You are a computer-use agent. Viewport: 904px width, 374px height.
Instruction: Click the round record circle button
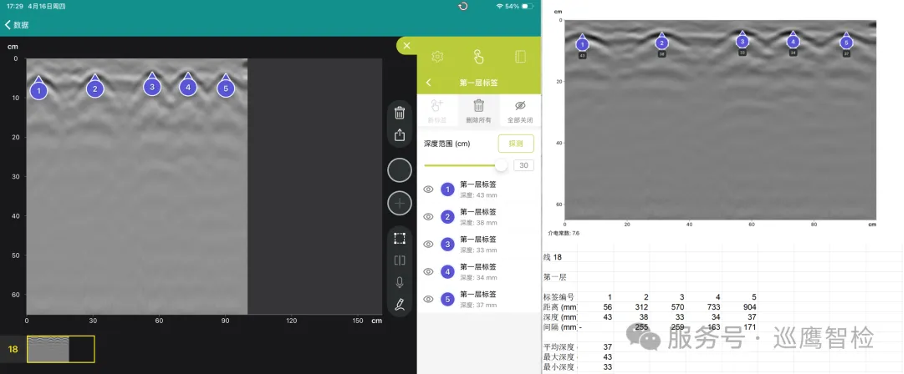[x=400, y=171]
